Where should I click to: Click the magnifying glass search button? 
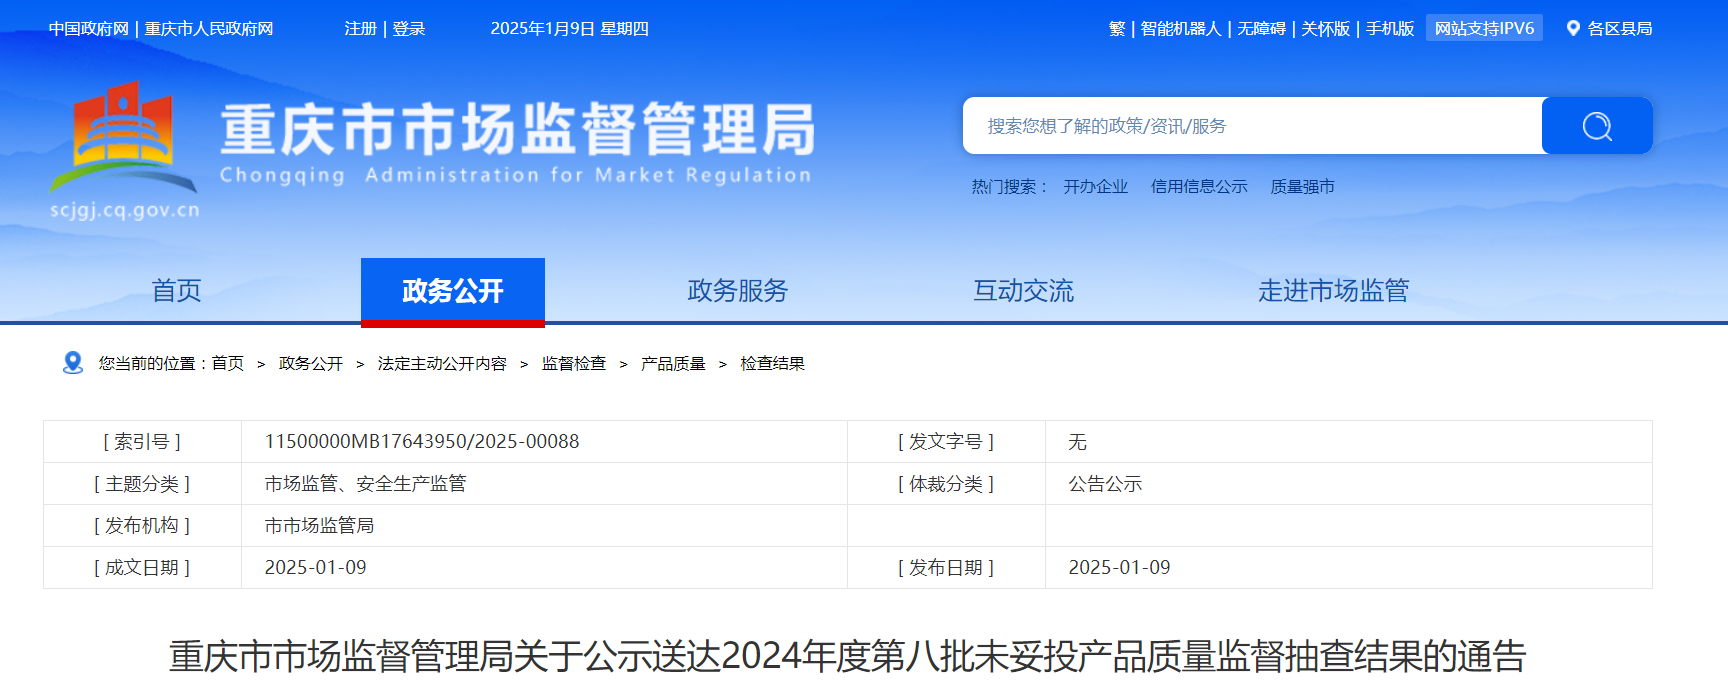coord(1596,126)
